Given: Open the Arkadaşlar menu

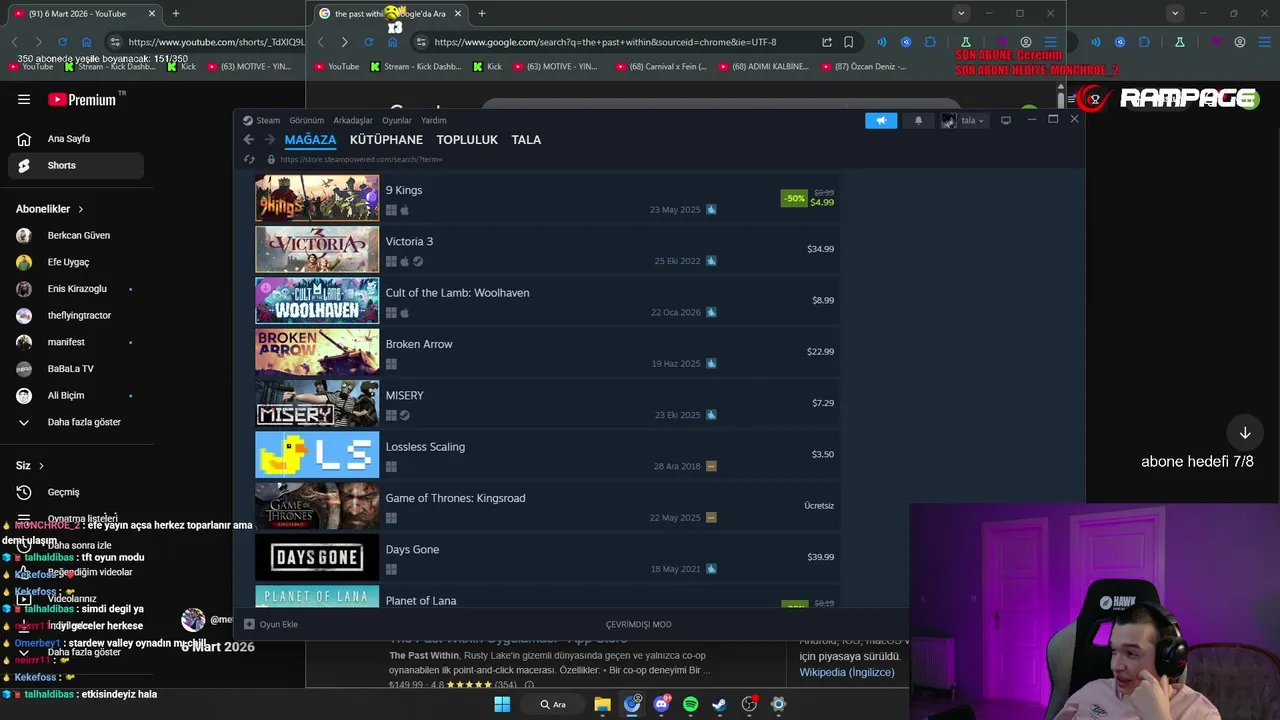Looking at the screenshot, I should click(x=353, y=120).
